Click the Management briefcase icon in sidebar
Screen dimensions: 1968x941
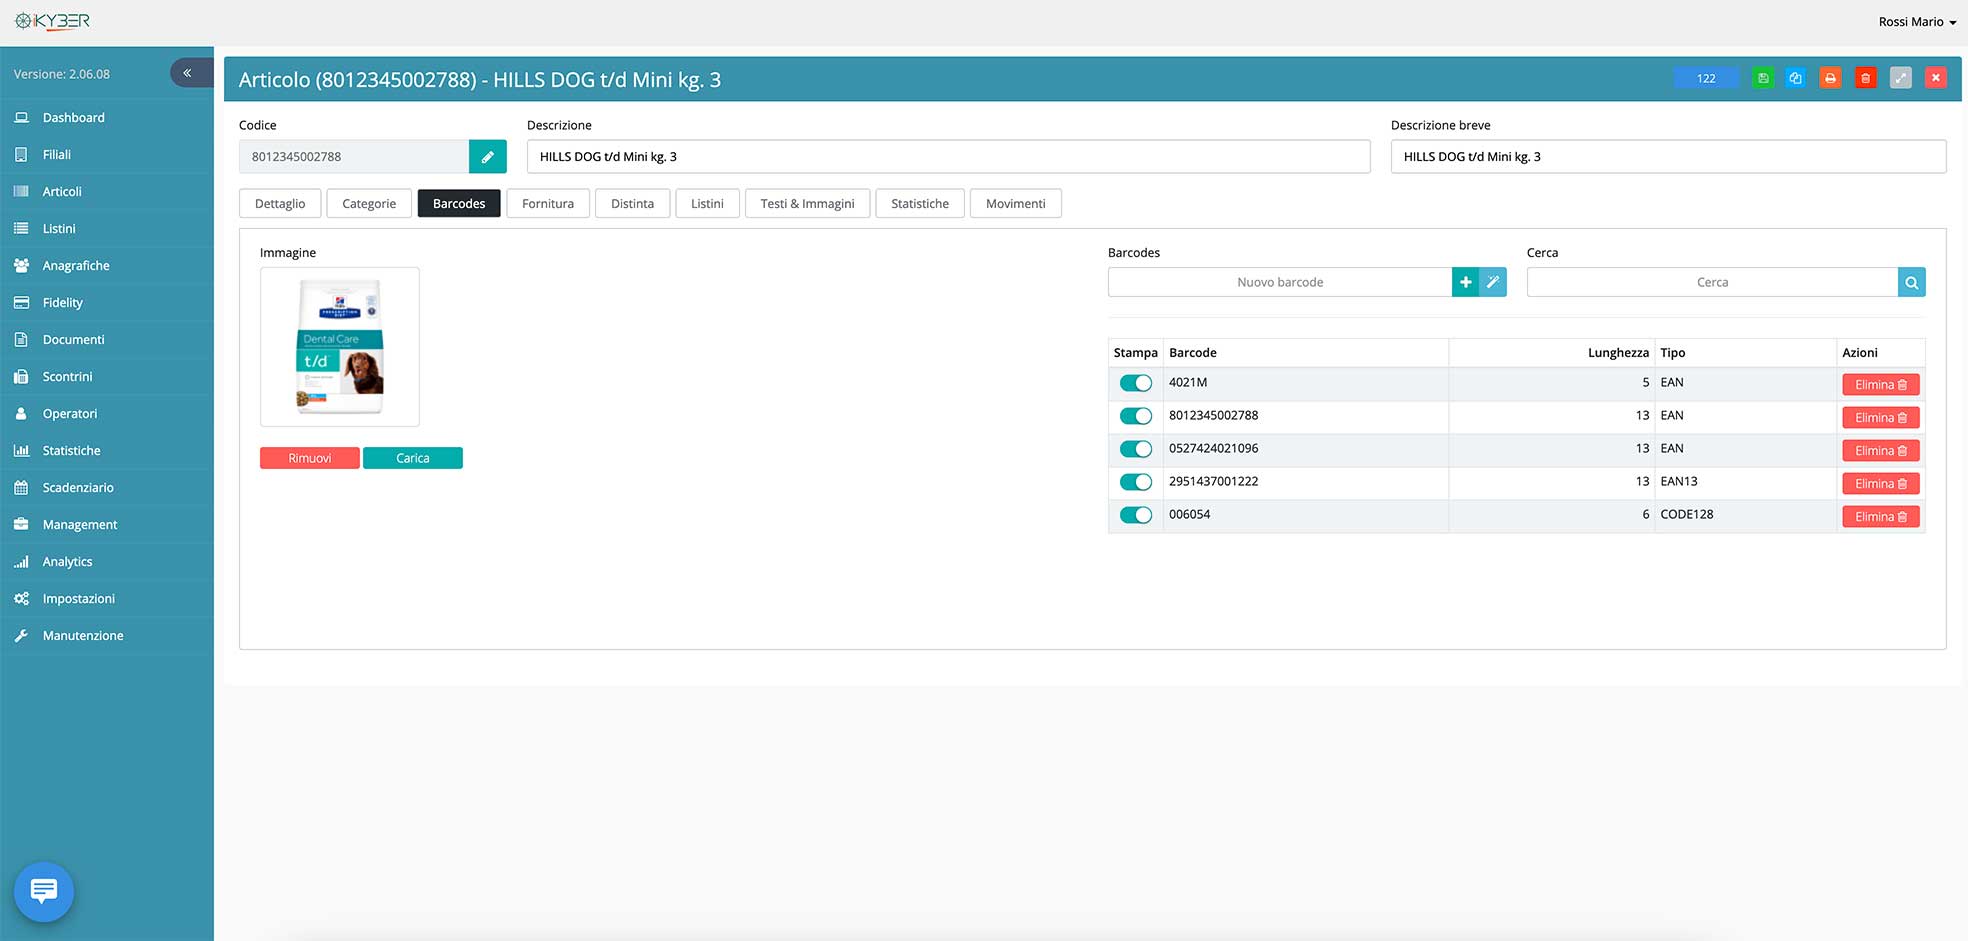tap(21, 524)
